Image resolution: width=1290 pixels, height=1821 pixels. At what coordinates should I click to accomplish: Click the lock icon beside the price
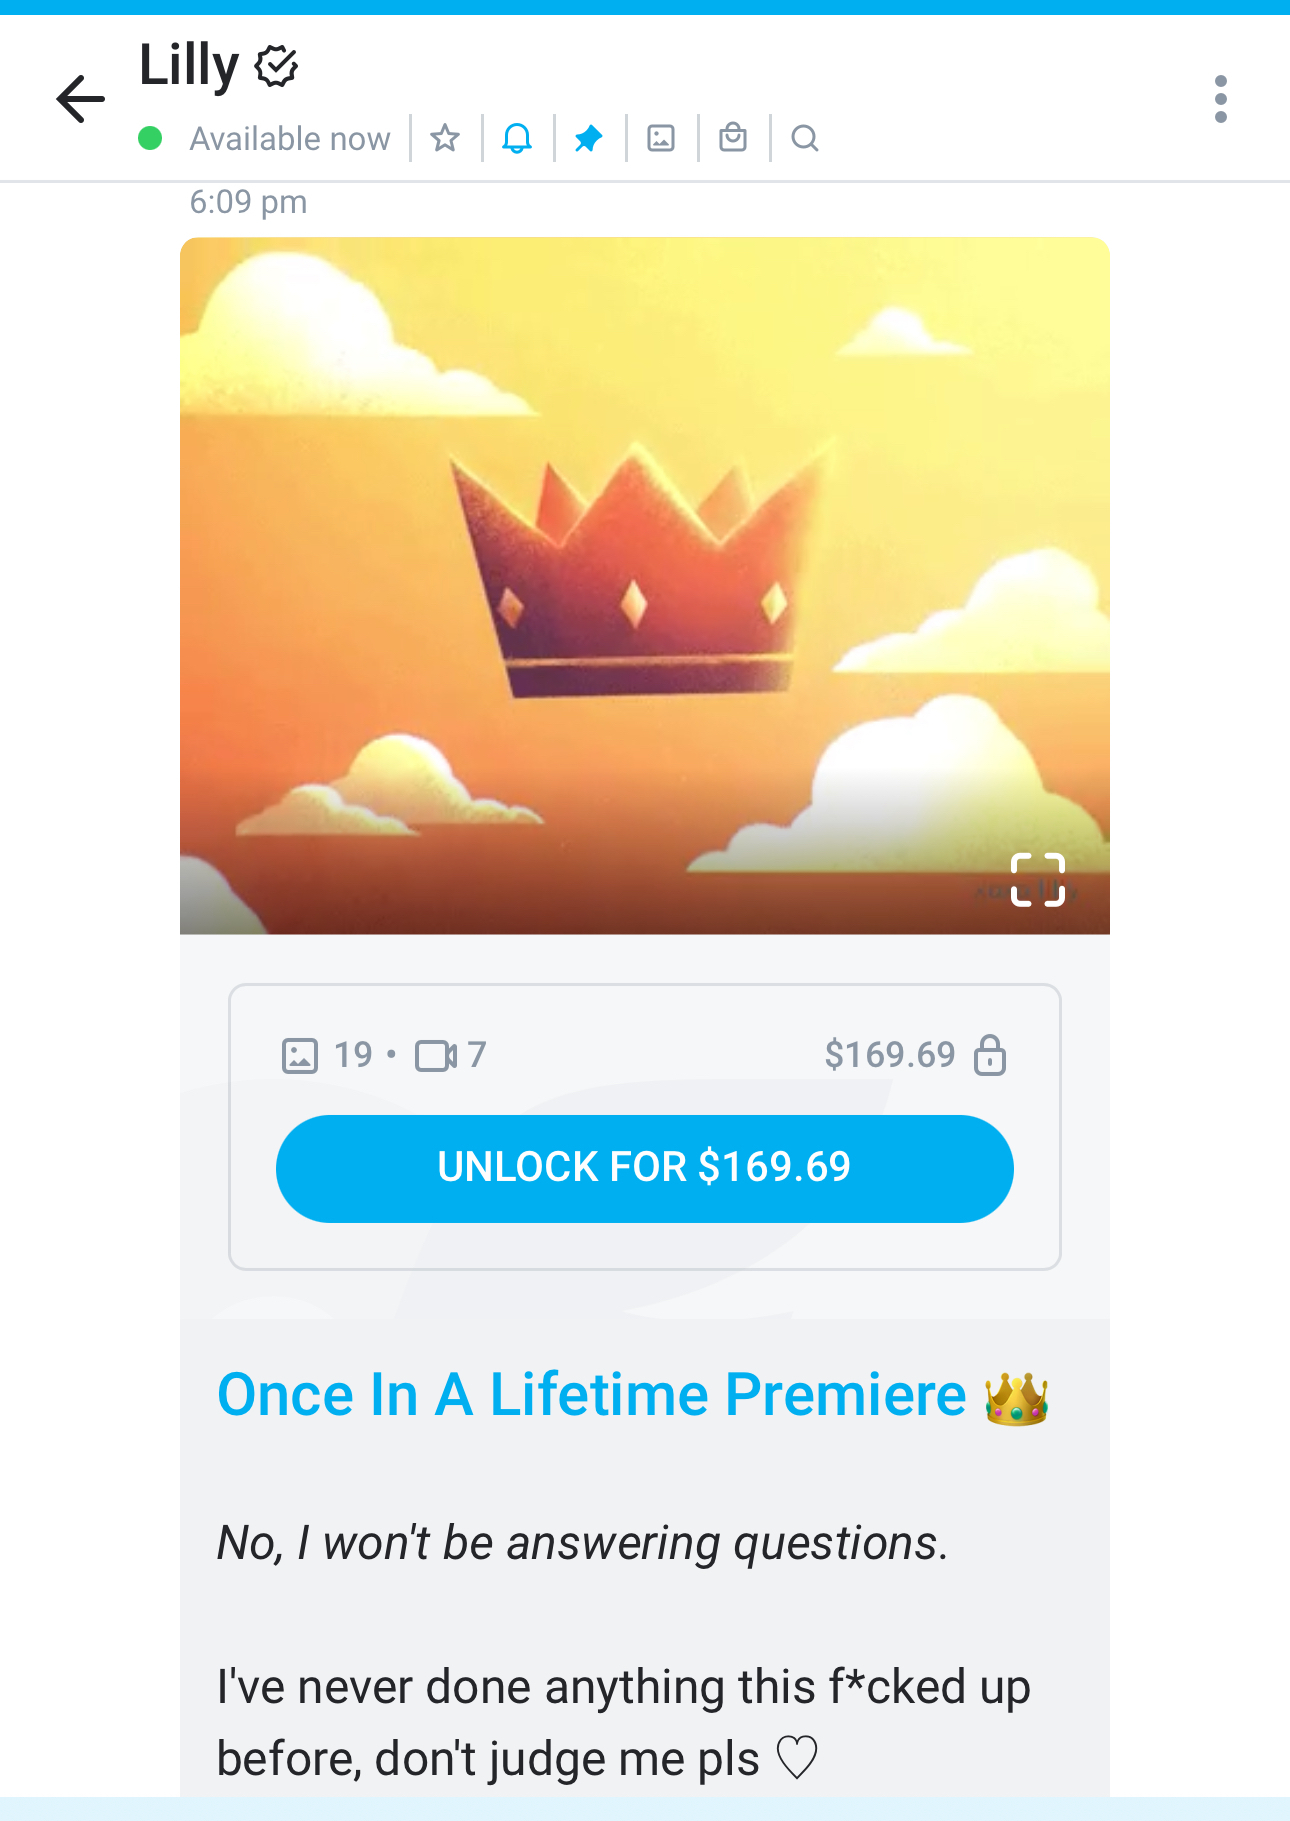pyautogui.click(x=990, y=1055)
